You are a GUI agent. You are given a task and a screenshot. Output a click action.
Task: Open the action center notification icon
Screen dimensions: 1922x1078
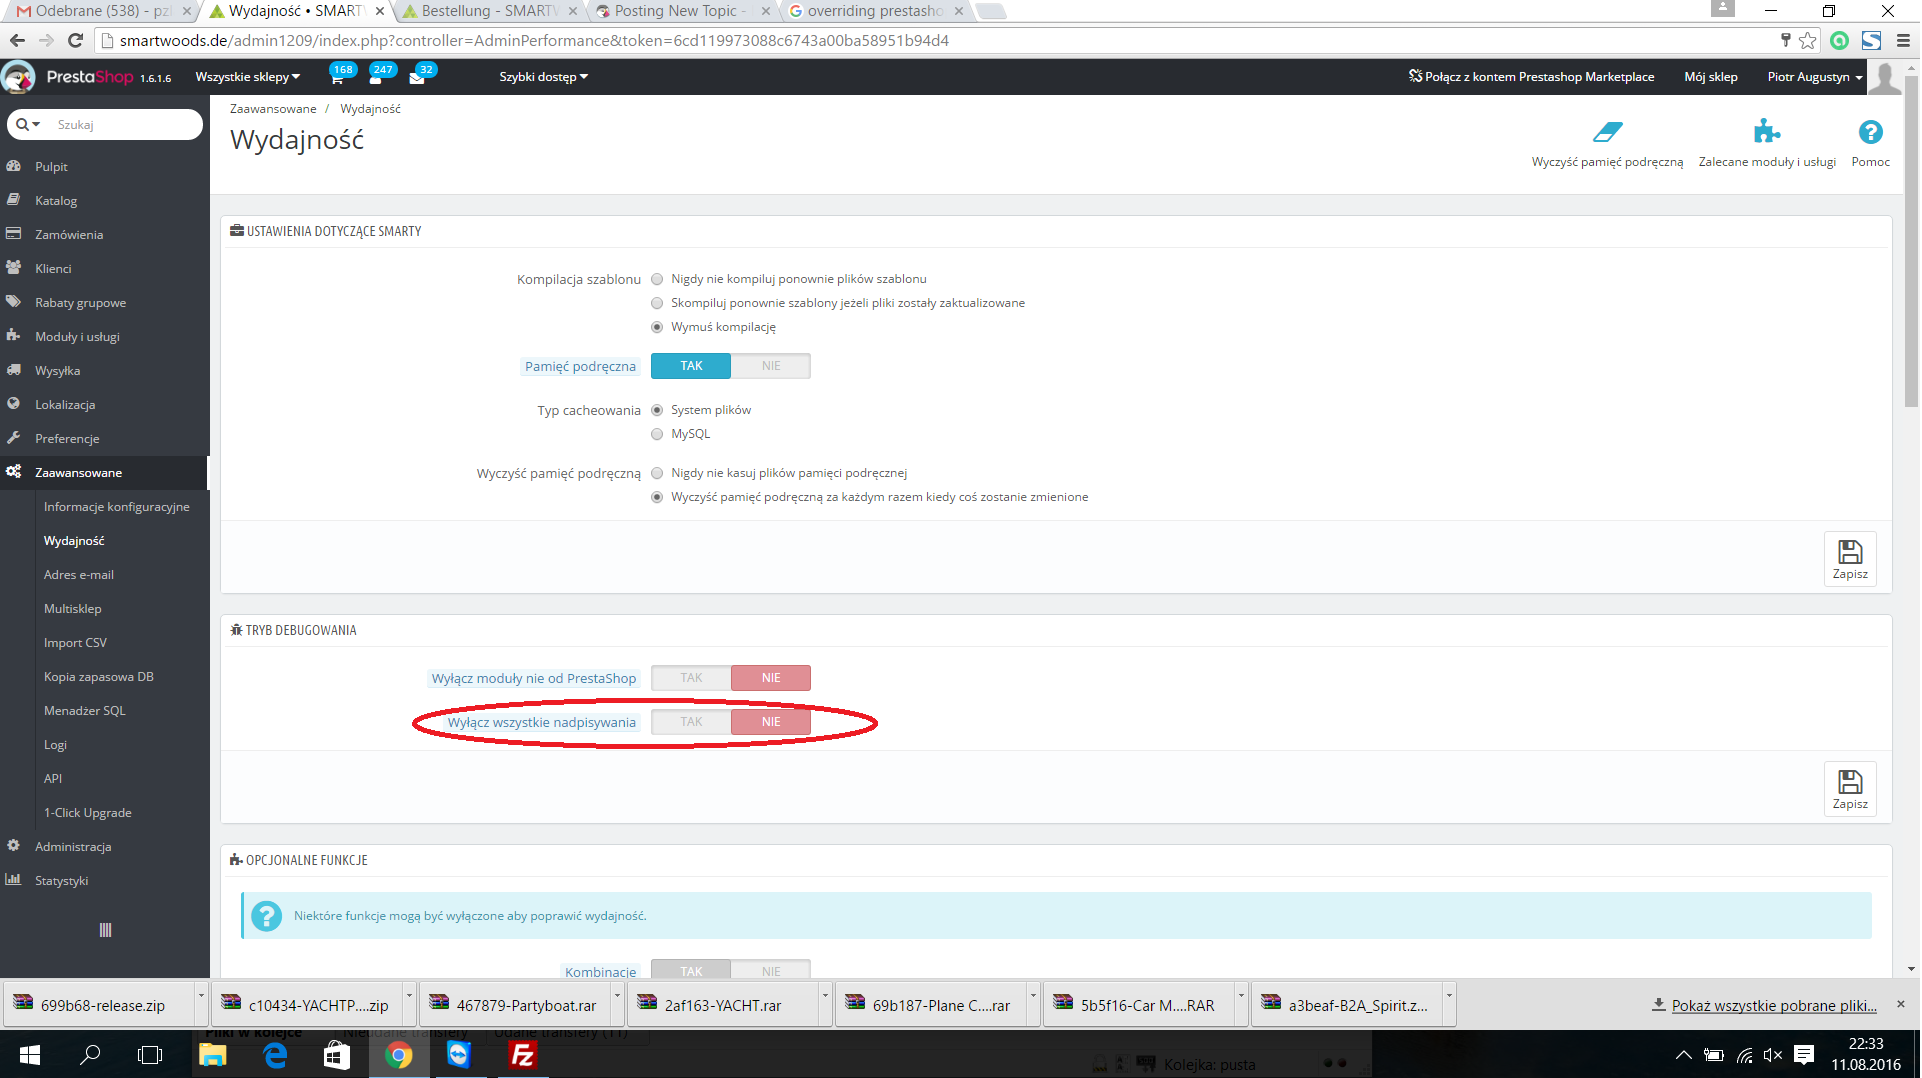pos(1804,1055)
